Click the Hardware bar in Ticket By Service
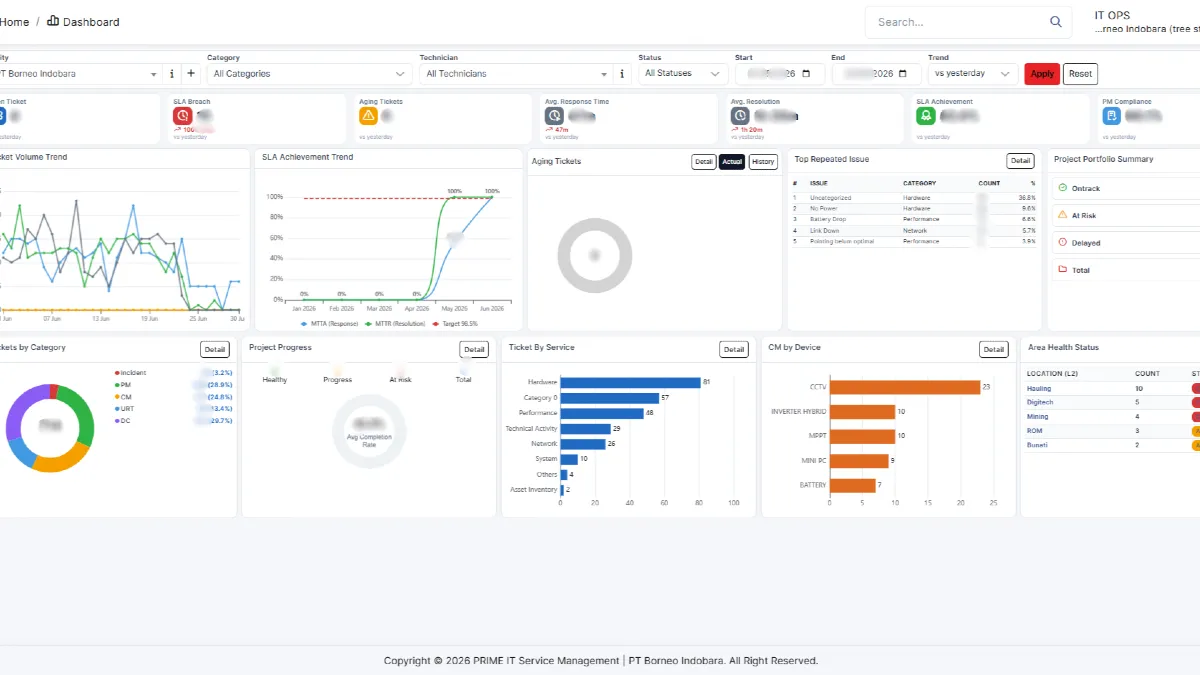1200x675 pixels. [x=631, y=382]
